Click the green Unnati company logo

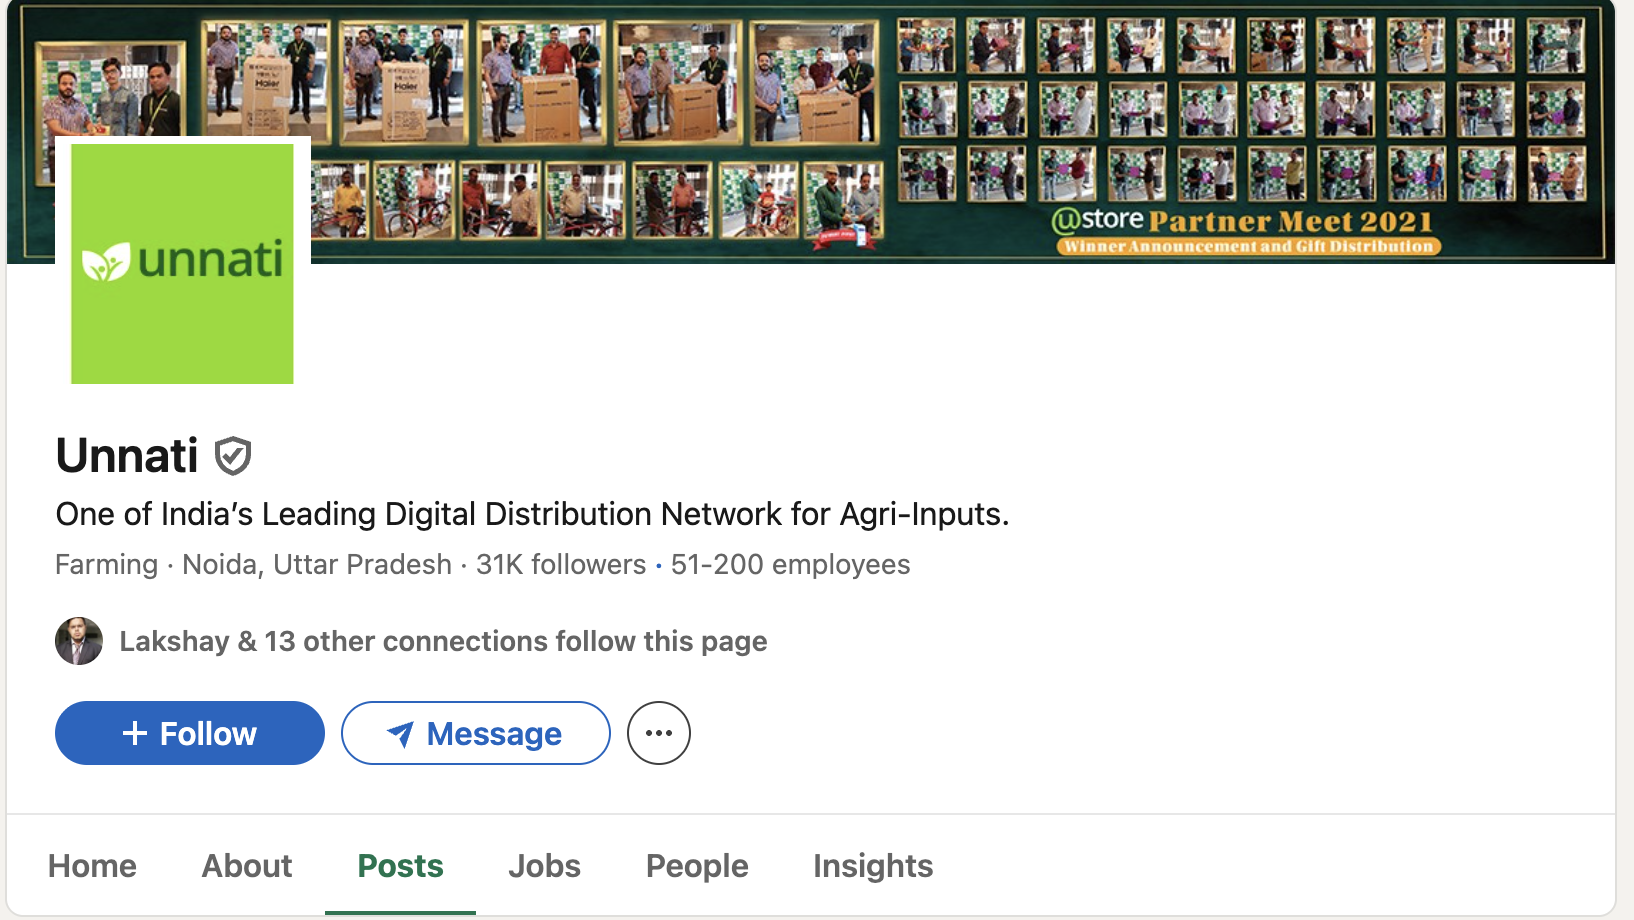[x=182, y=263]
